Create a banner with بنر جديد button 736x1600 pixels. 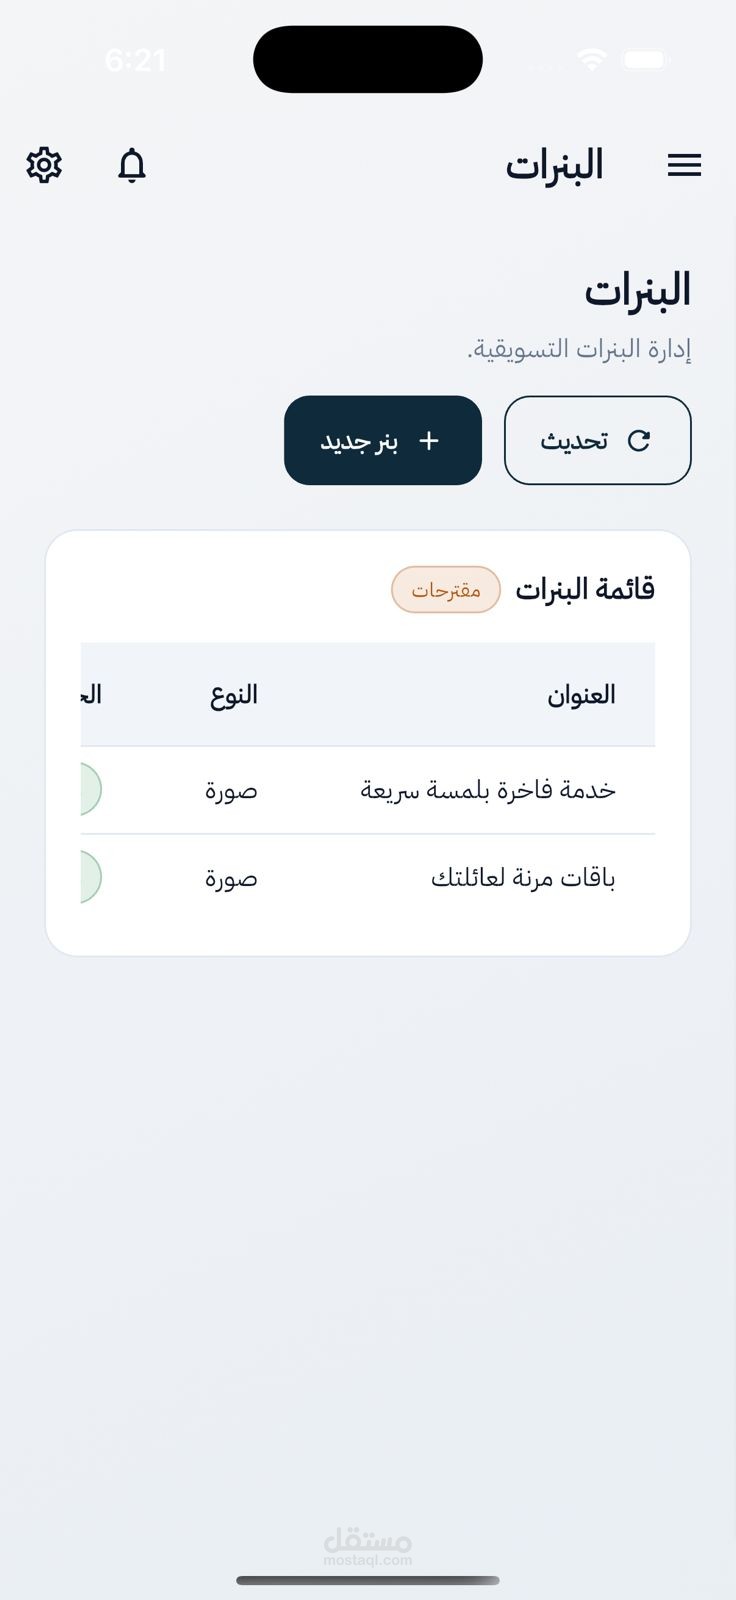pos(383,440)
